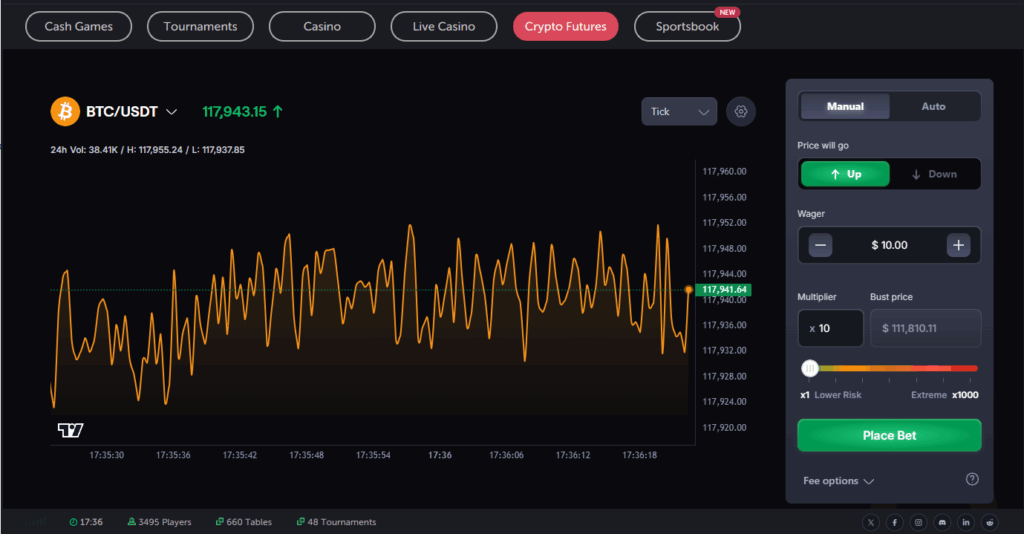Screen dimensions: 1024x534
Task: Open the X (Twitter) social icon
Action: tap(871, 522)
